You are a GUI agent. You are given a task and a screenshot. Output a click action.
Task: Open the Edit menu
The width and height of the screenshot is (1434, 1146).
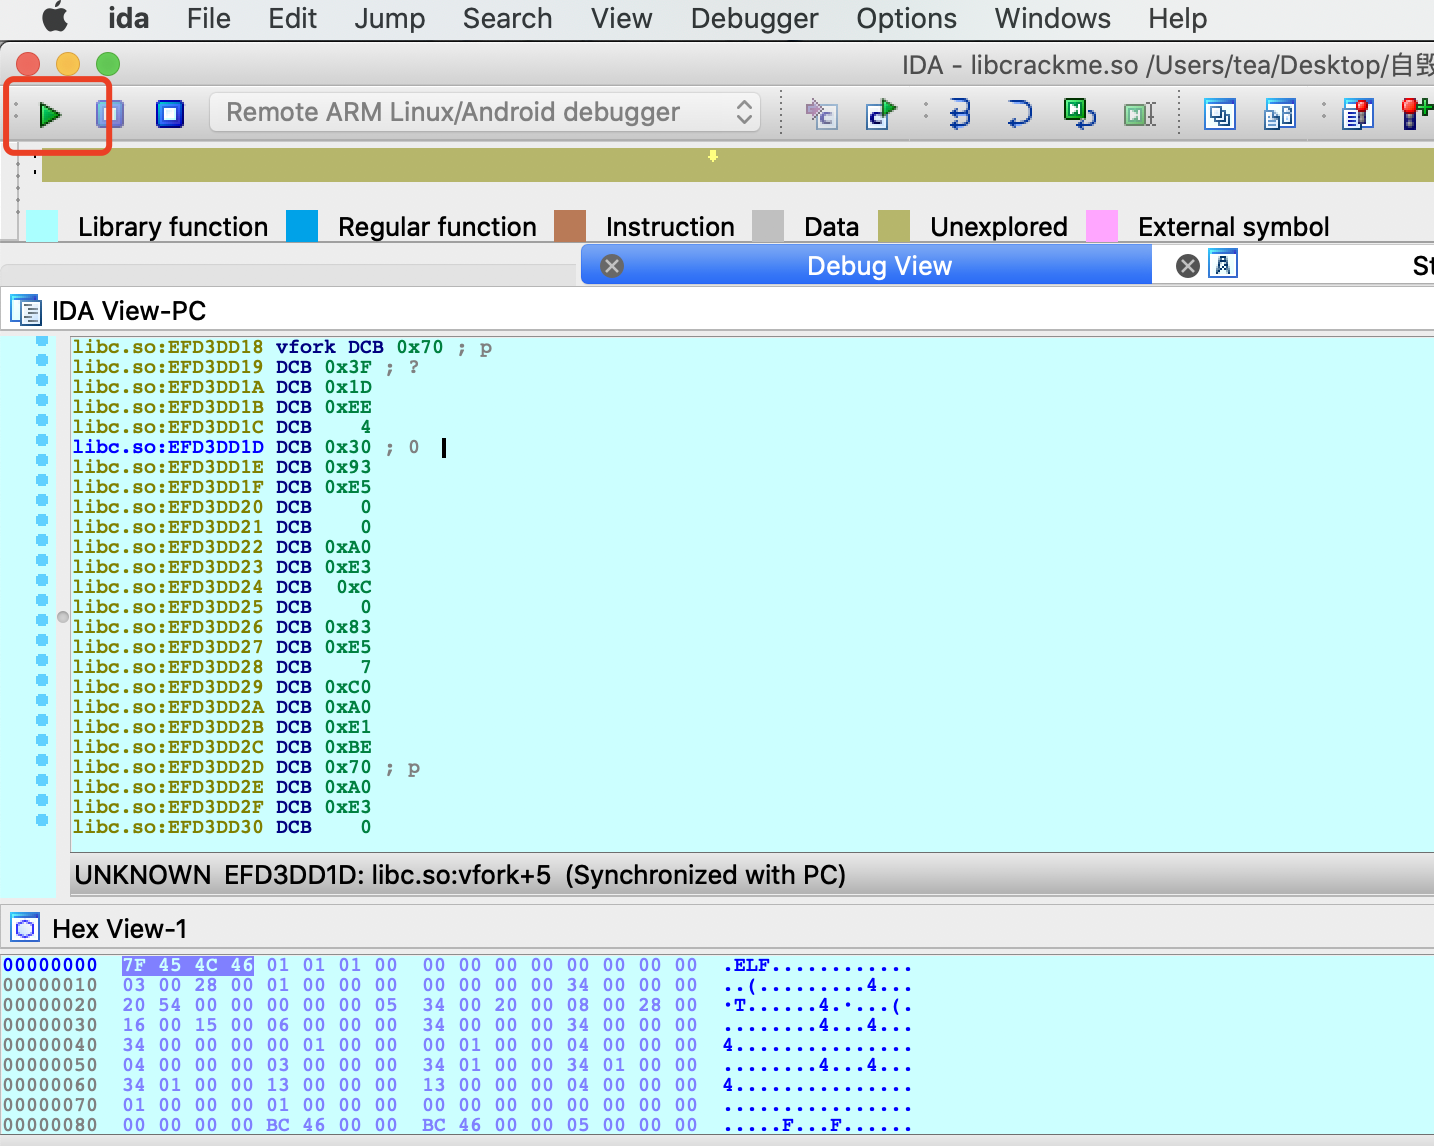pyautogui.click(x=292, y=18)
